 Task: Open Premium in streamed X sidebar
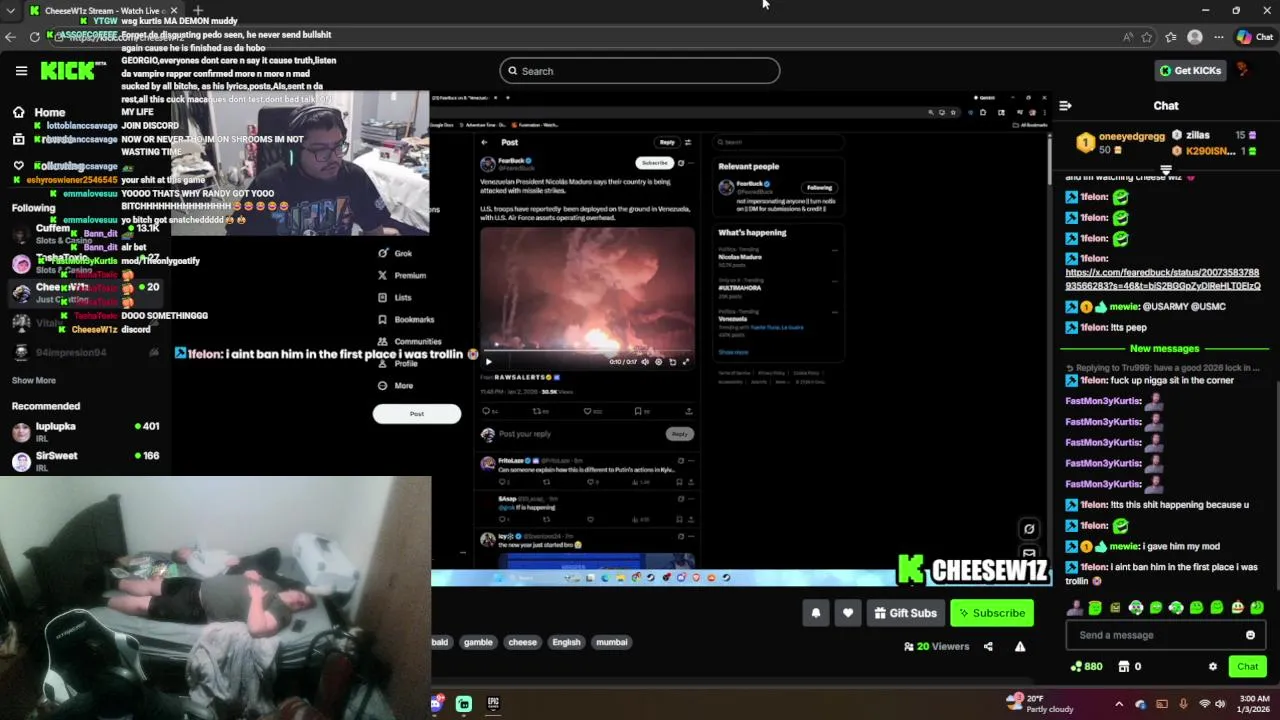tap(402, 275)
